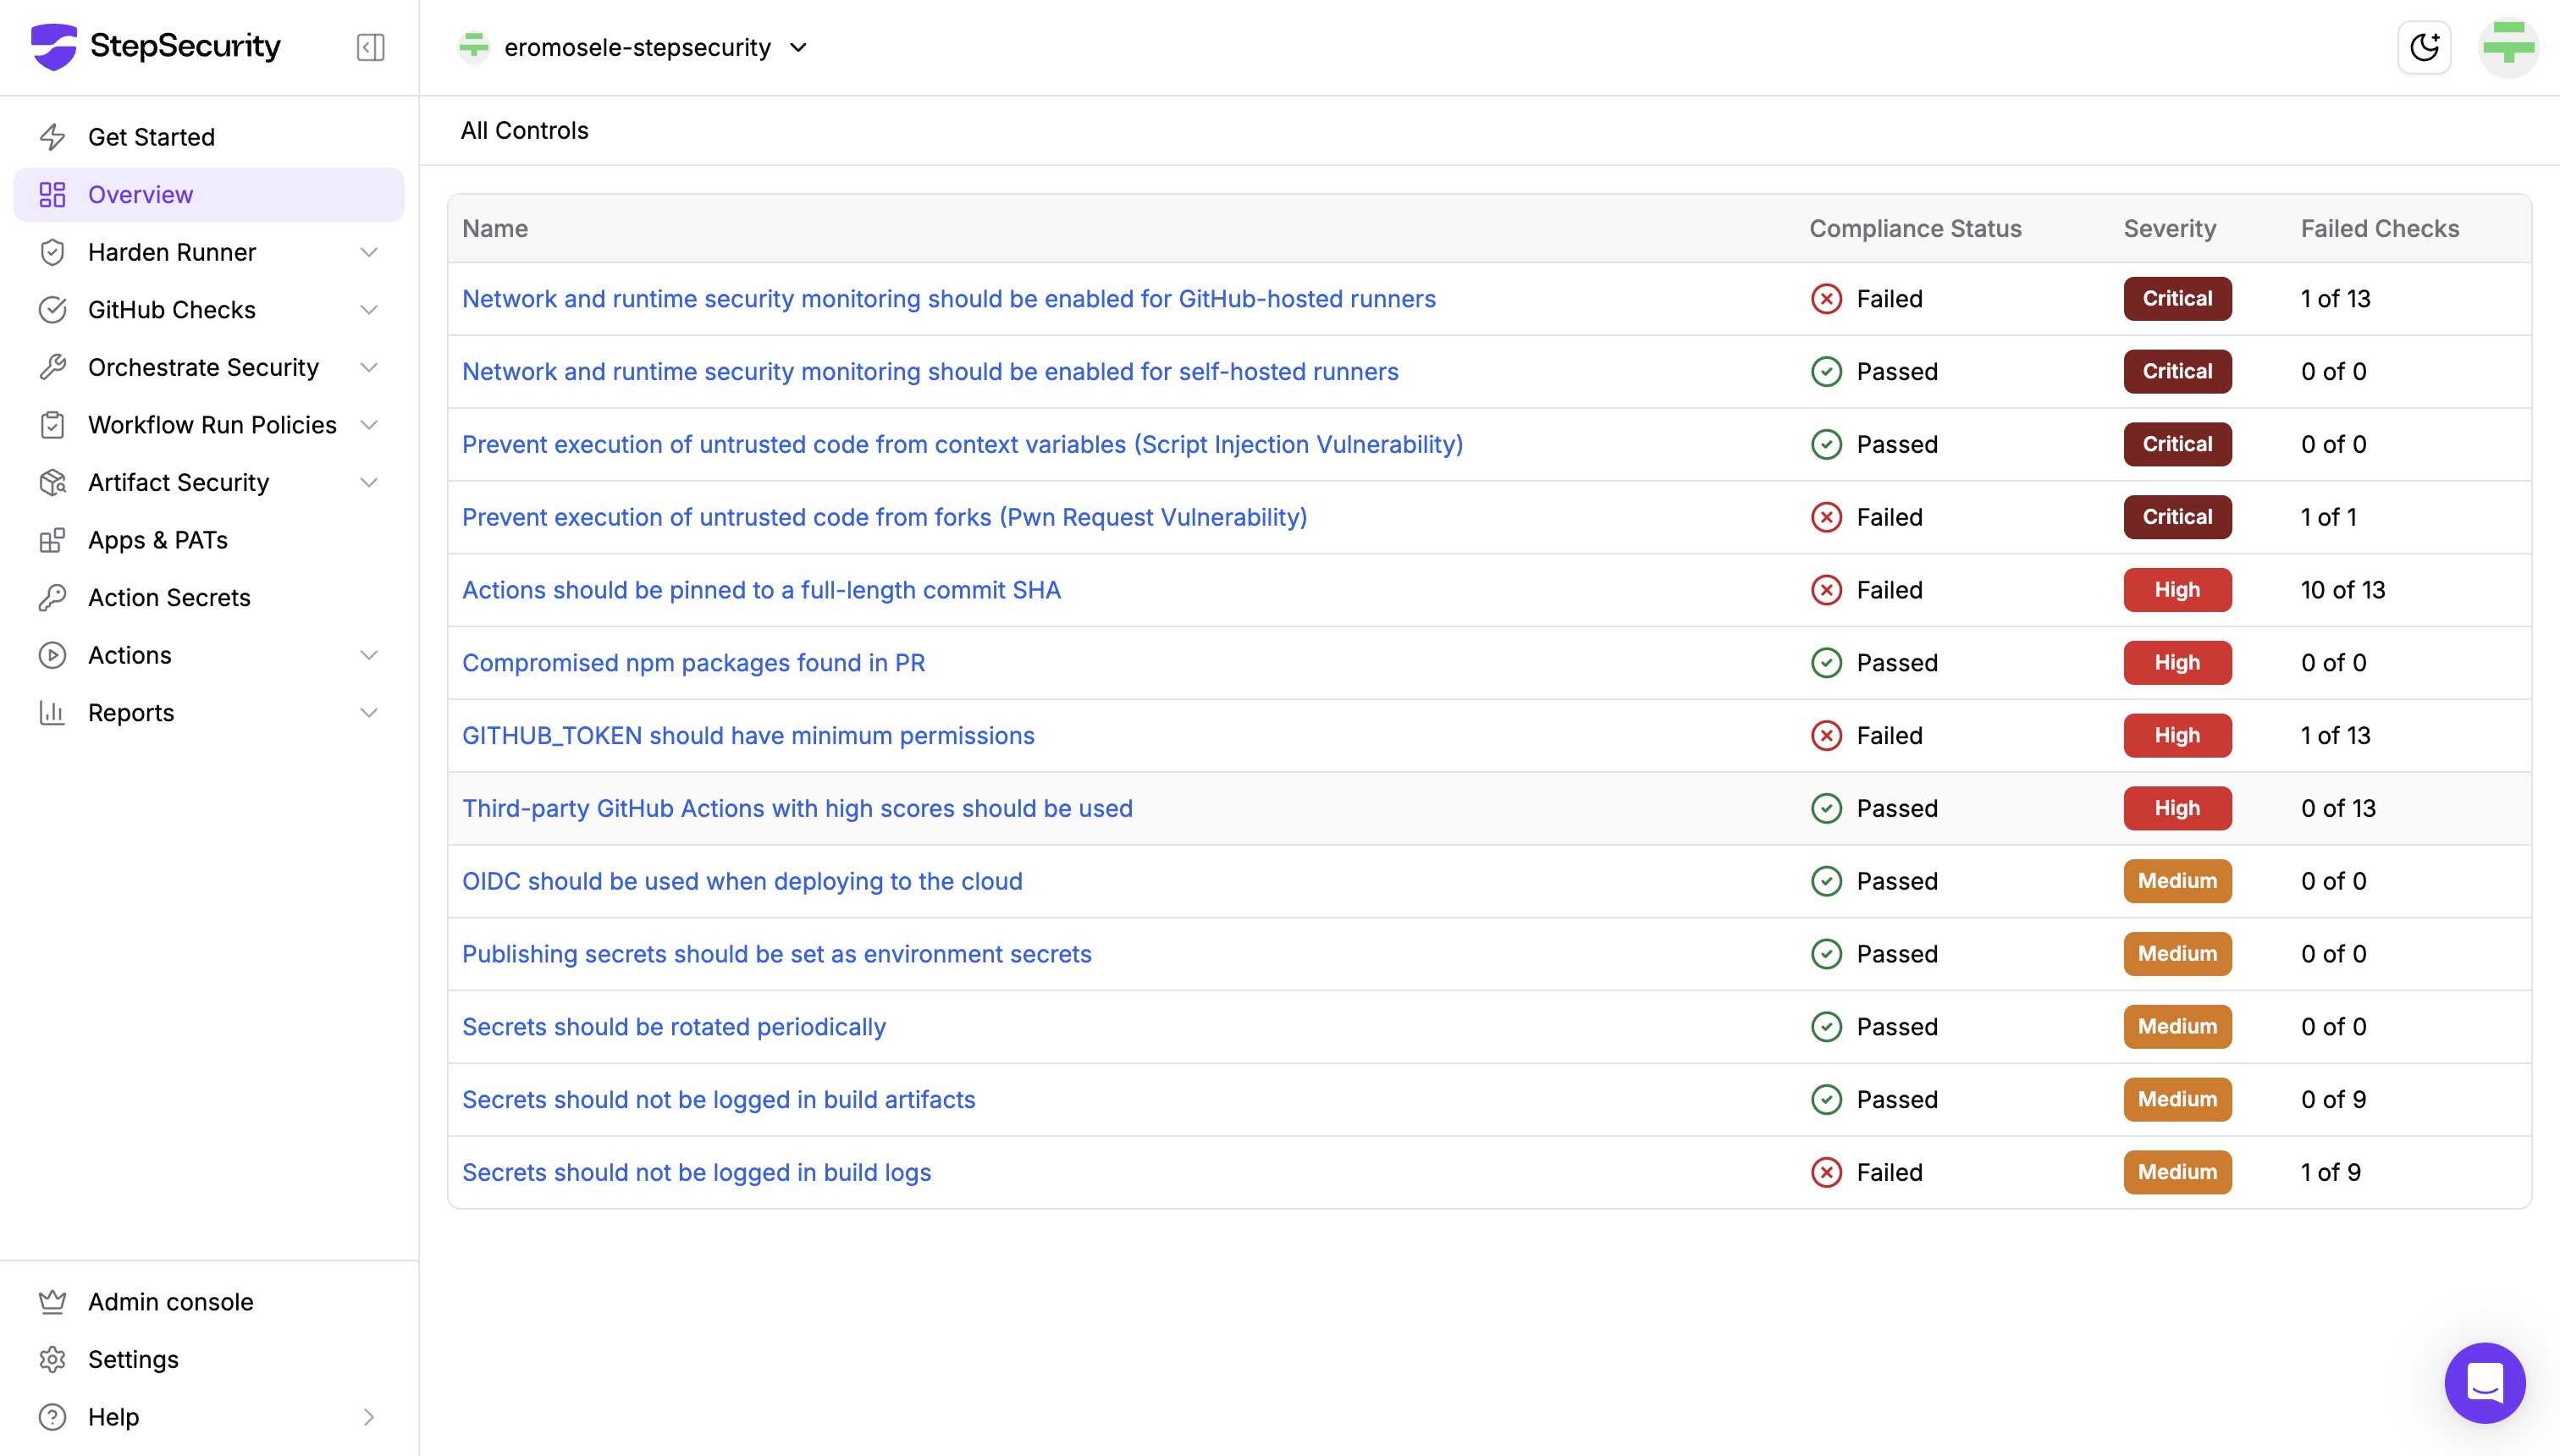The height and width of the screenshot is (1456, 2560).
Task: Expand the Reports sidebar section
Action: 369,712
